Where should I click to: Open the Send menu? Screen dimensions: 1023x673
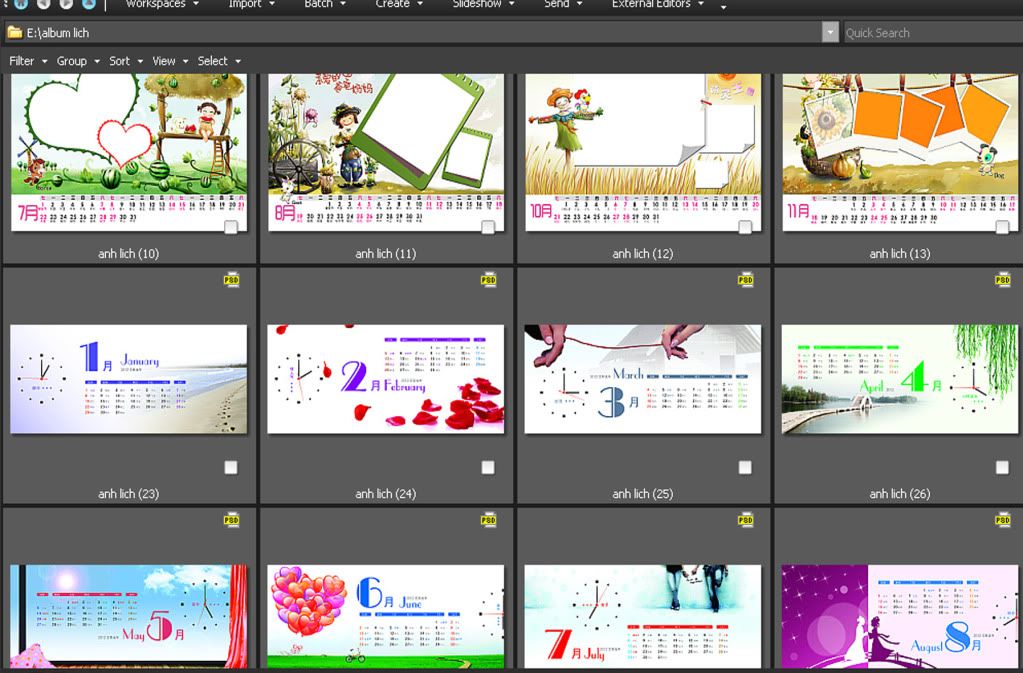(563, 4)
